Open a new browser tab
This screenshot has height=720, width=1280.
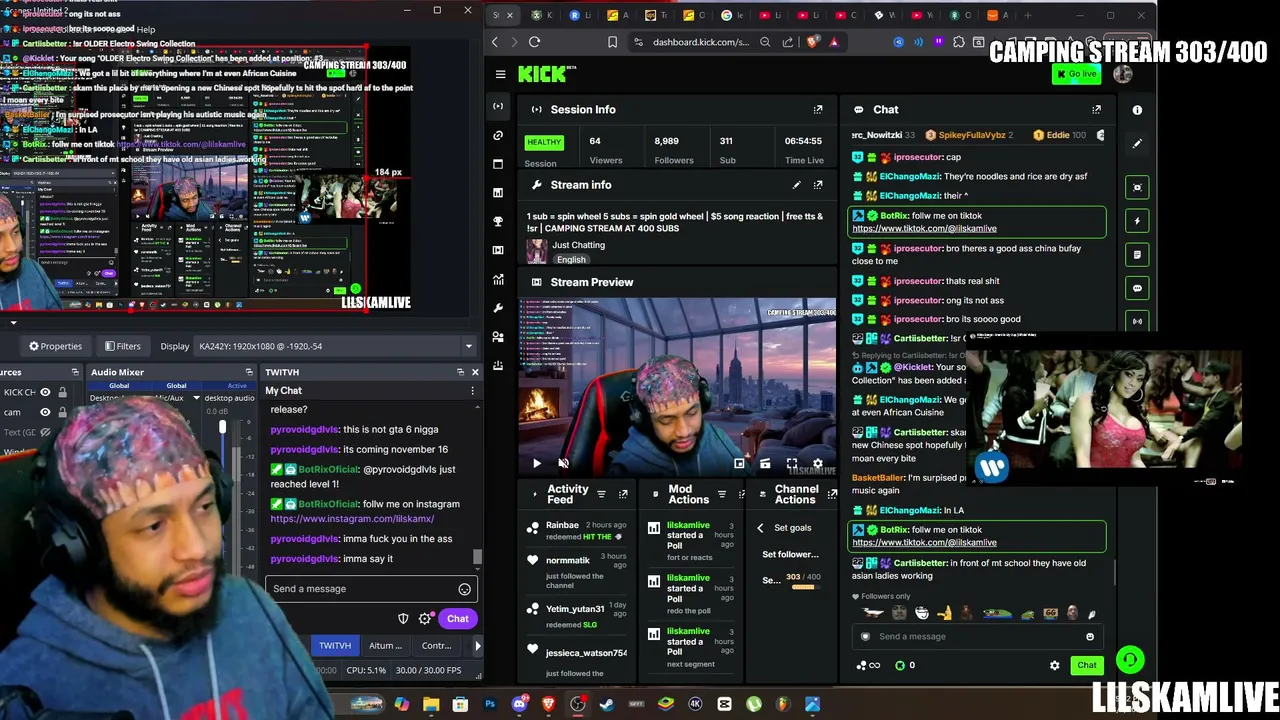[1027, 15]
